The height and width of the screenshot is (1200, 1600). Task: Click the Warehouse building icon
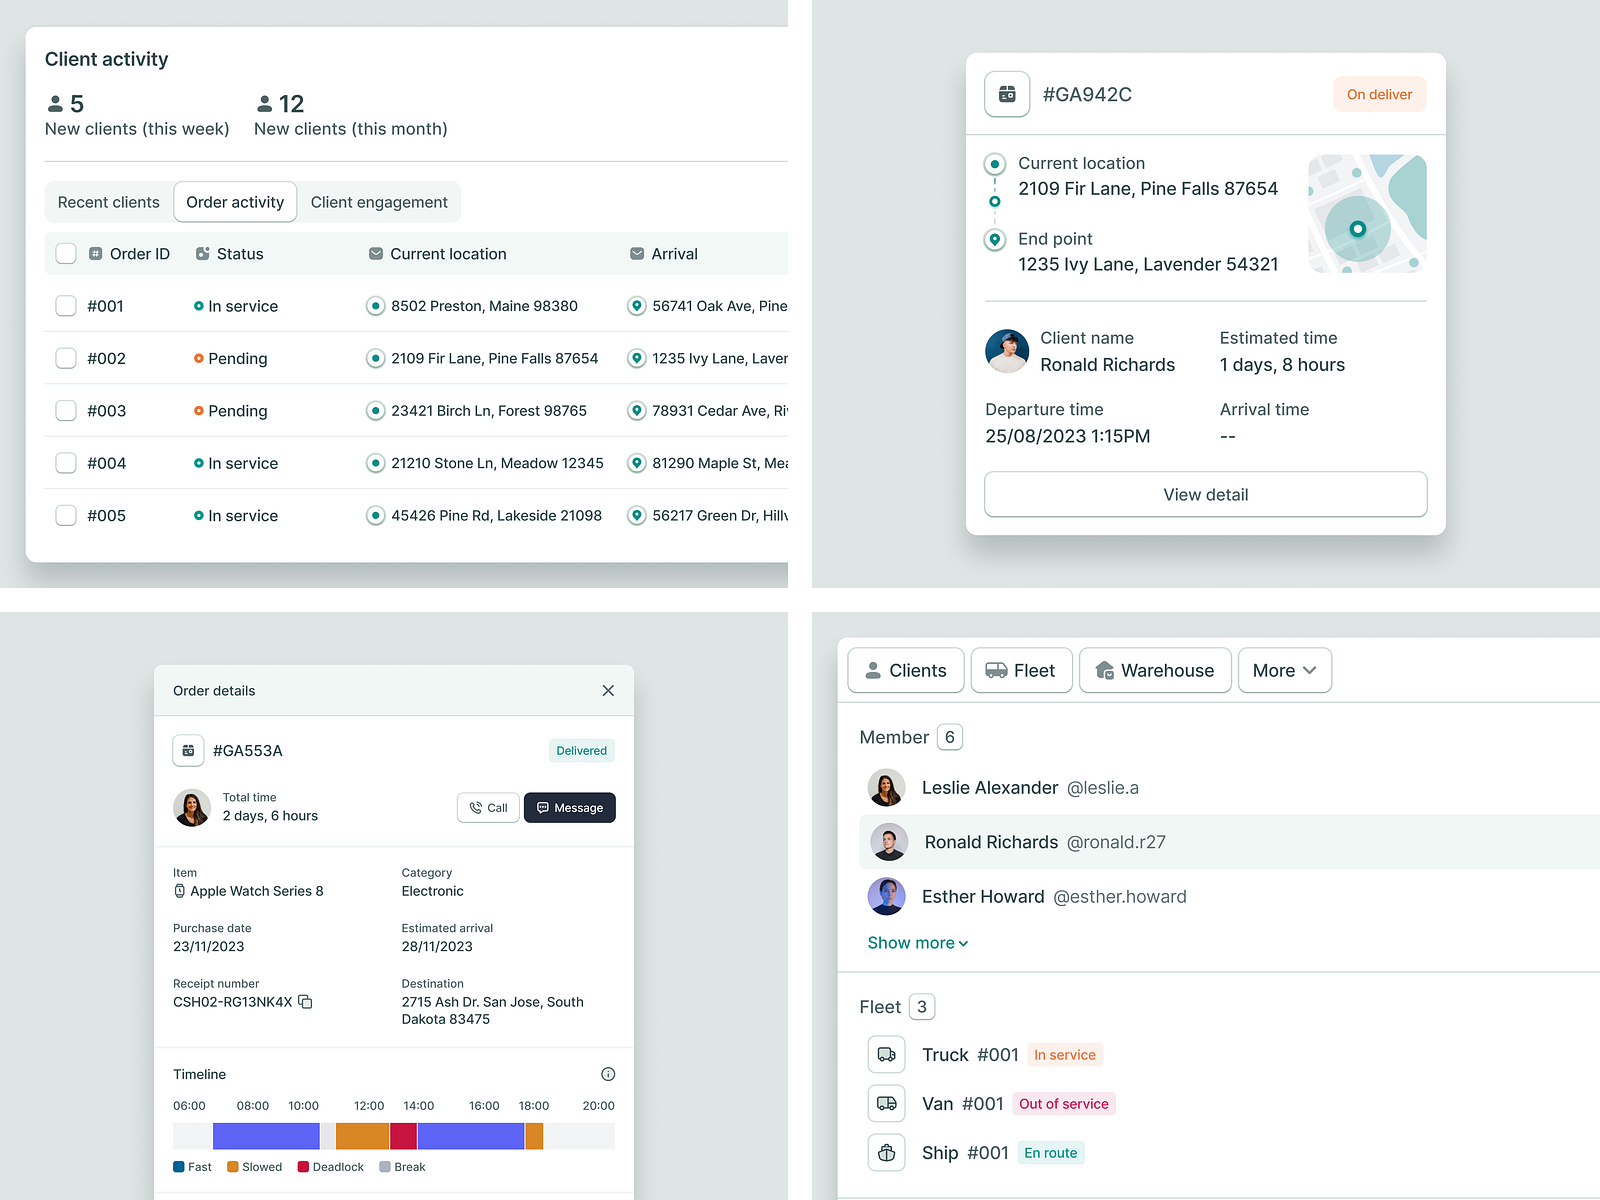[x=1105, y=670]
